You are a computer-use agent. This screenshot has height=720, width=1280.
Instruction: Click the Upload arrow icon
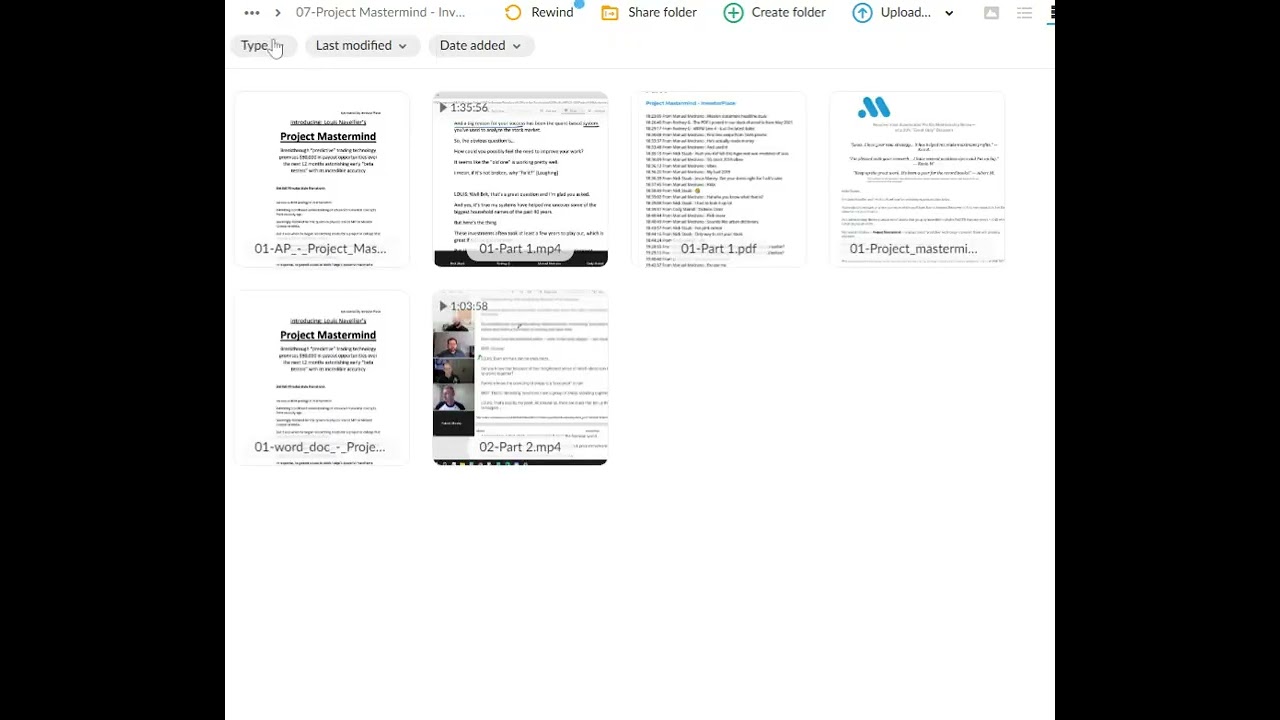click(862, 13)
